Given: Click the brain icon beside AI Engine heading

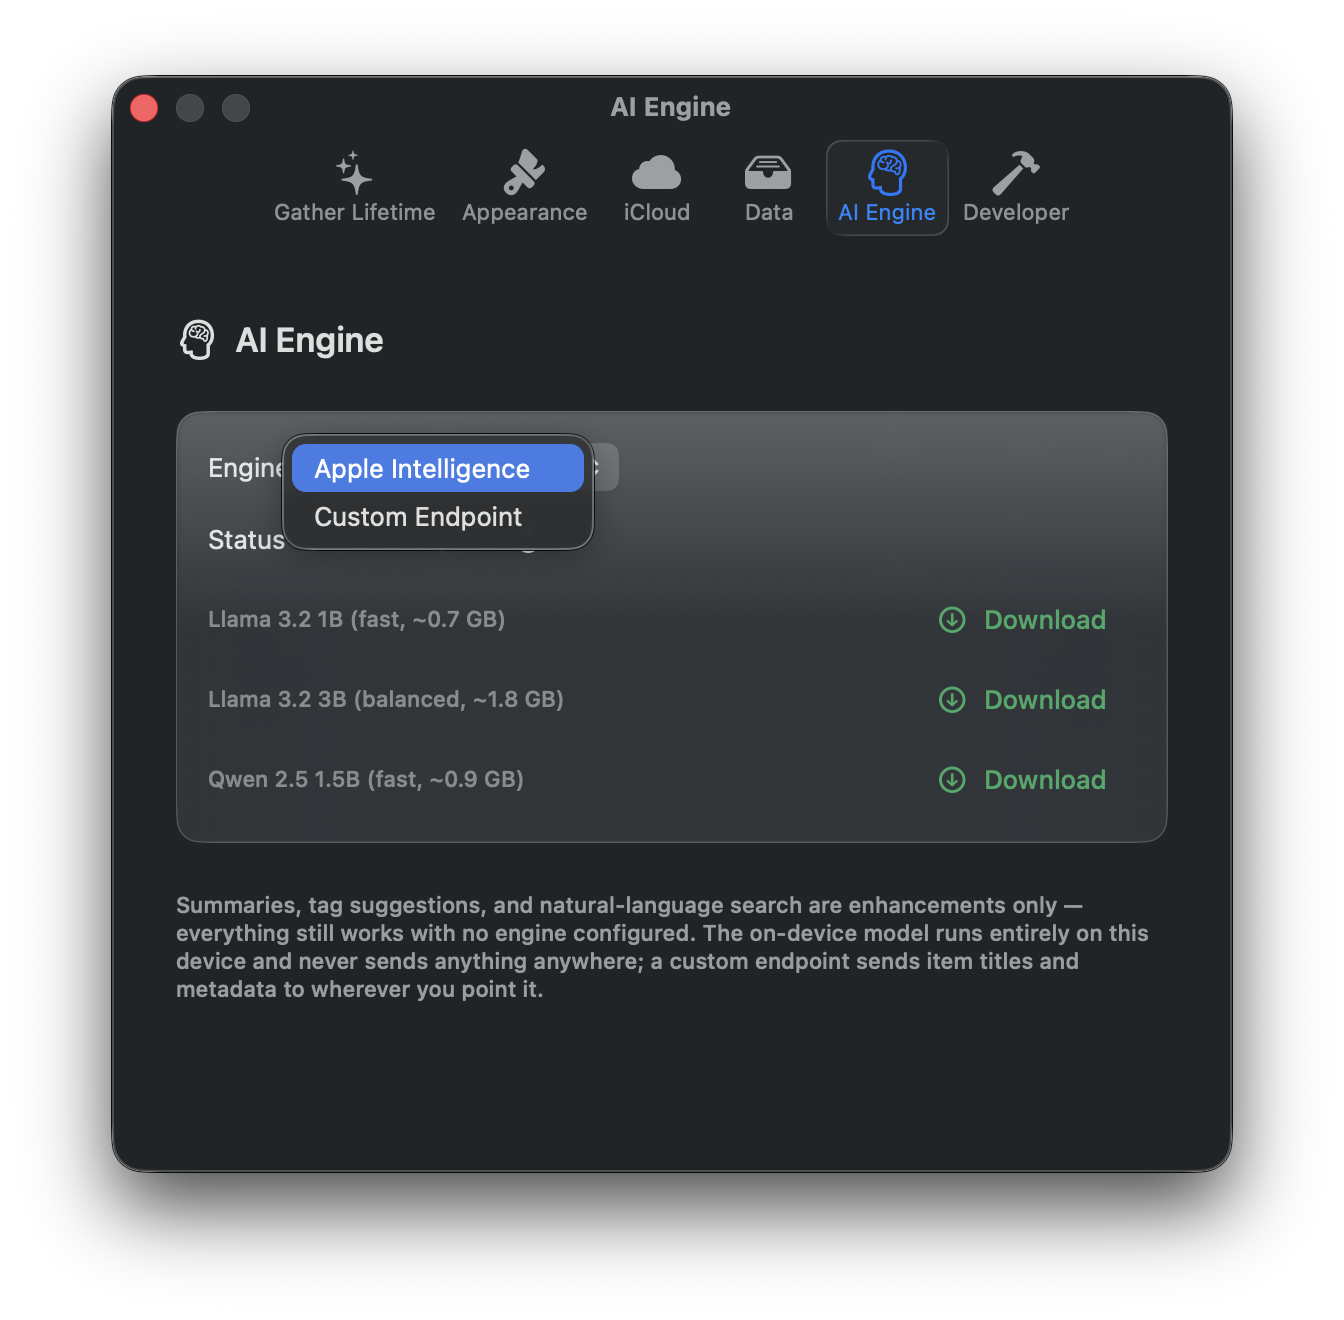Looking at the screenshot, I should 197,340.
